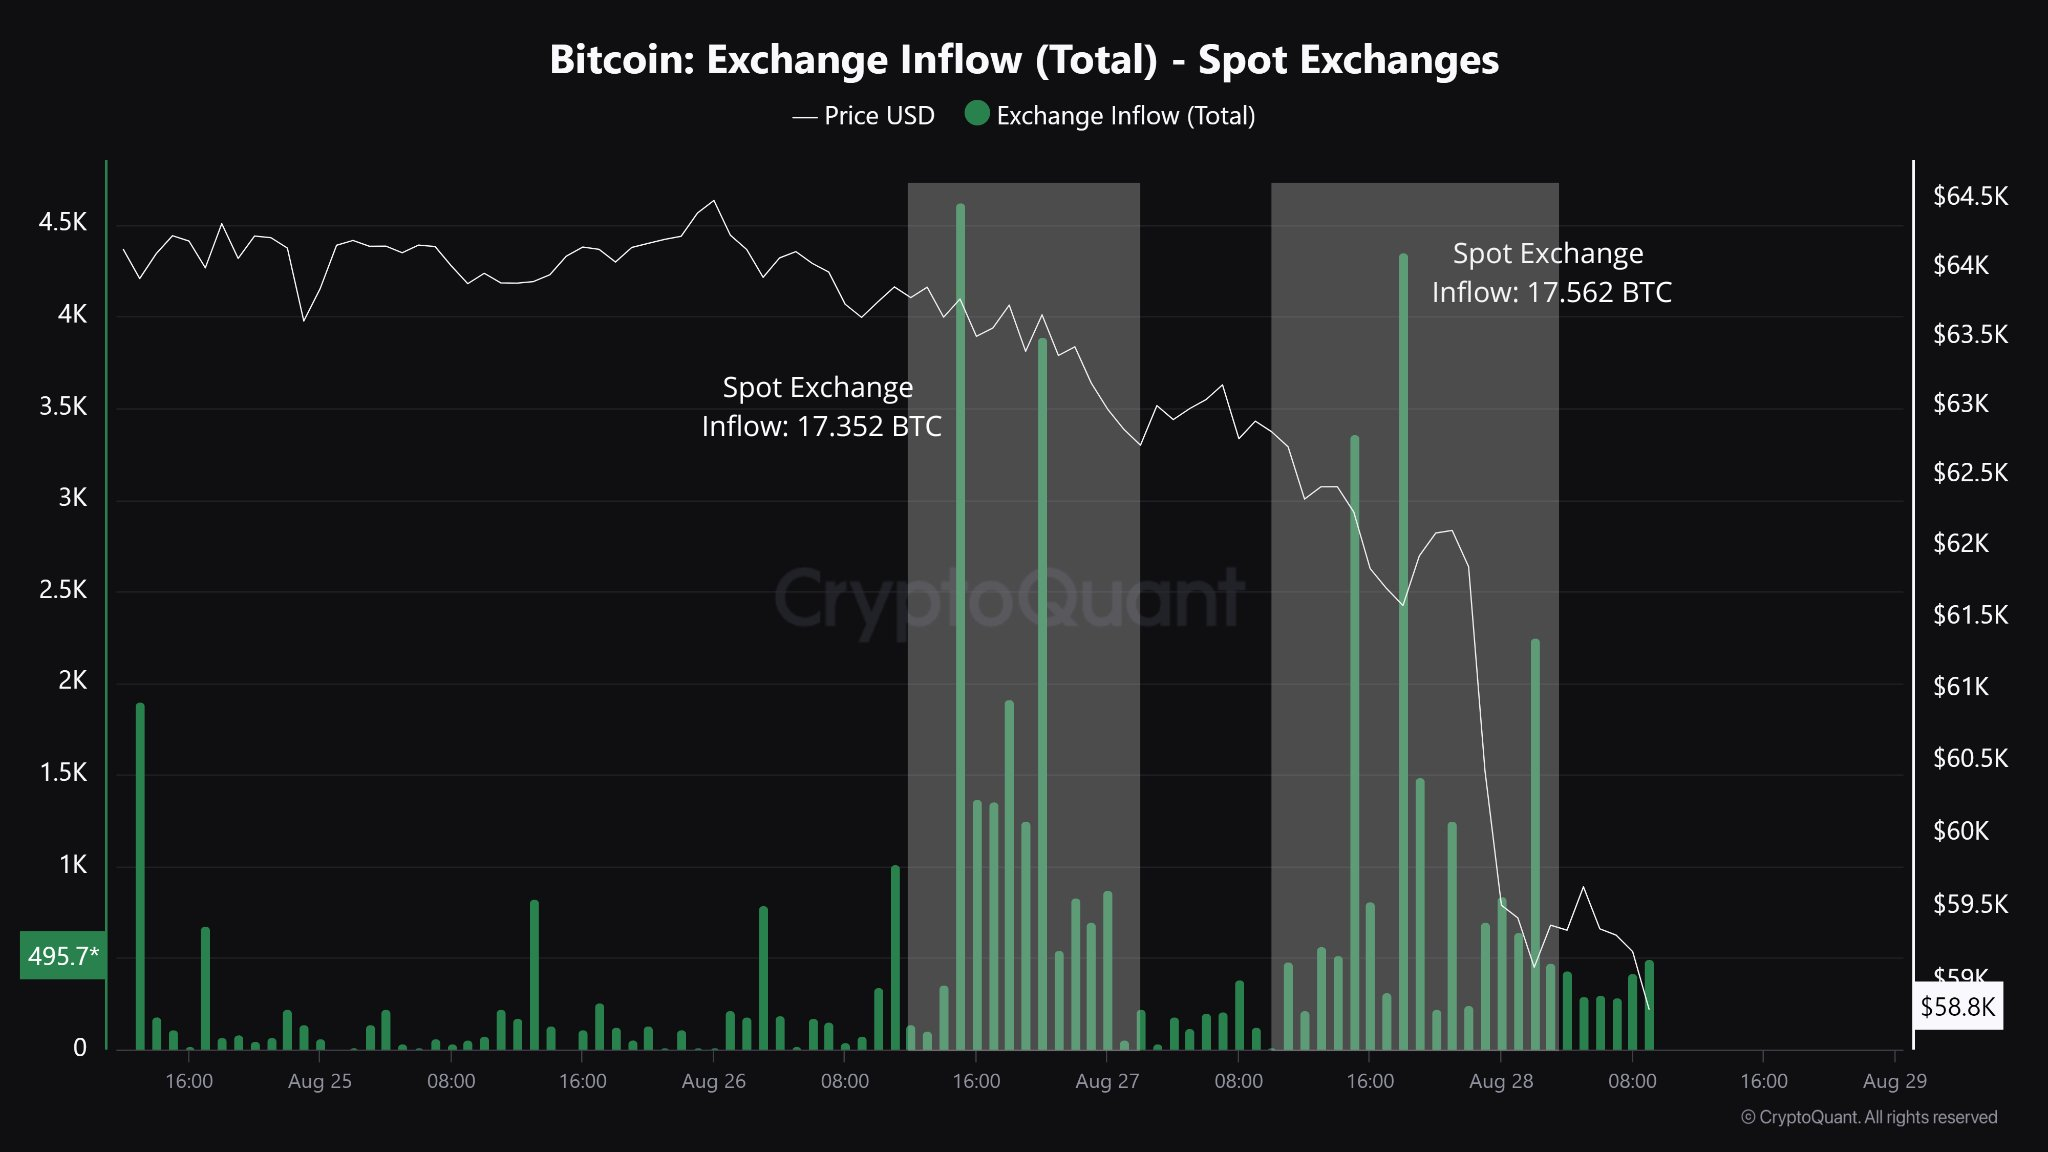Screen dimensions: 2048x1152
Task: Click the Aug 26 x-axis label
Action: [714, 1081]
